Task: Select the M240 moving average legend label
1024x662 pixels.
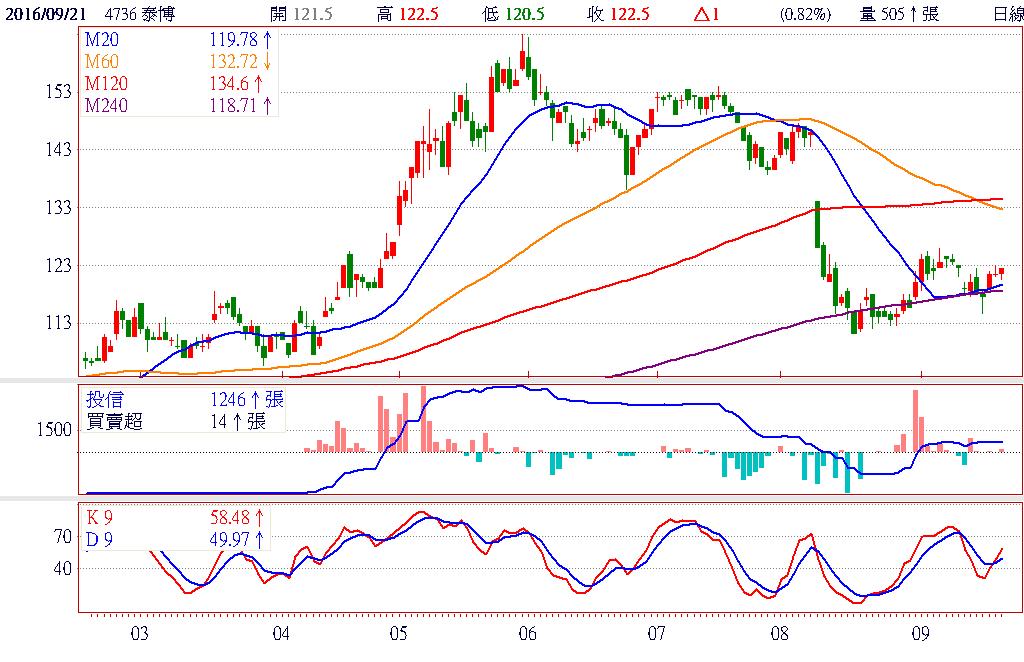Action: point(107,105)
